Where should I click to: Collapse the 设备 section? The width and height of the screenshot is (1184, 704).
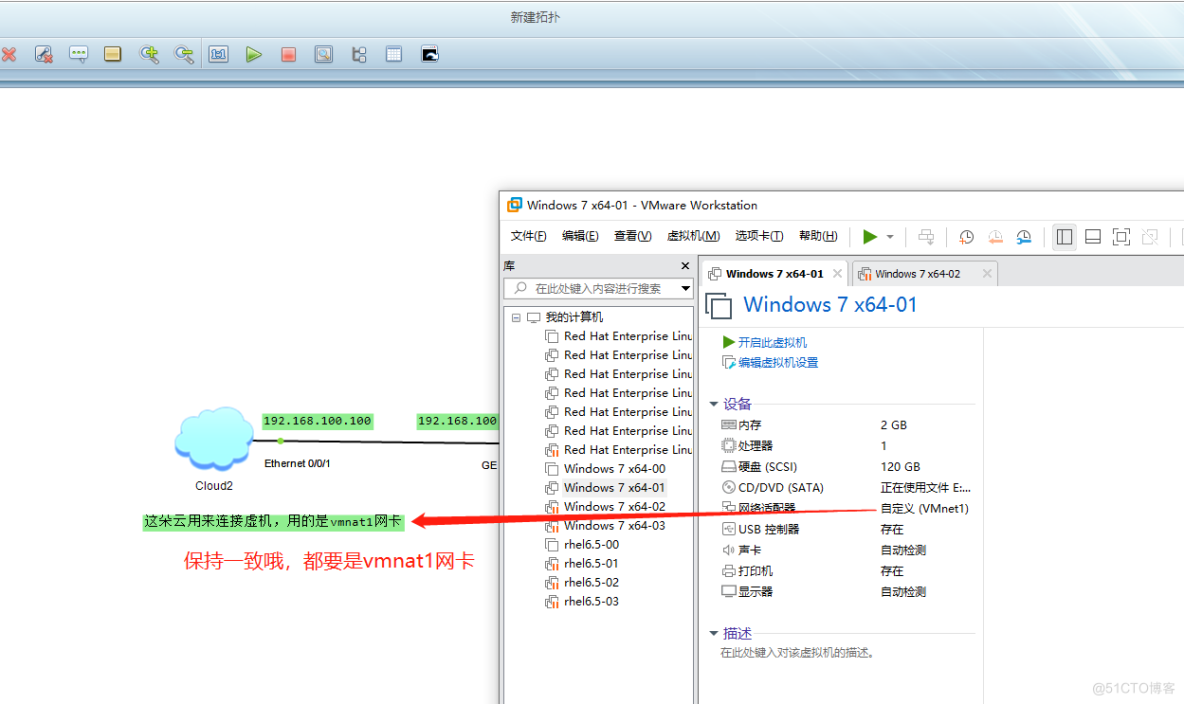(x=714, y=404)
